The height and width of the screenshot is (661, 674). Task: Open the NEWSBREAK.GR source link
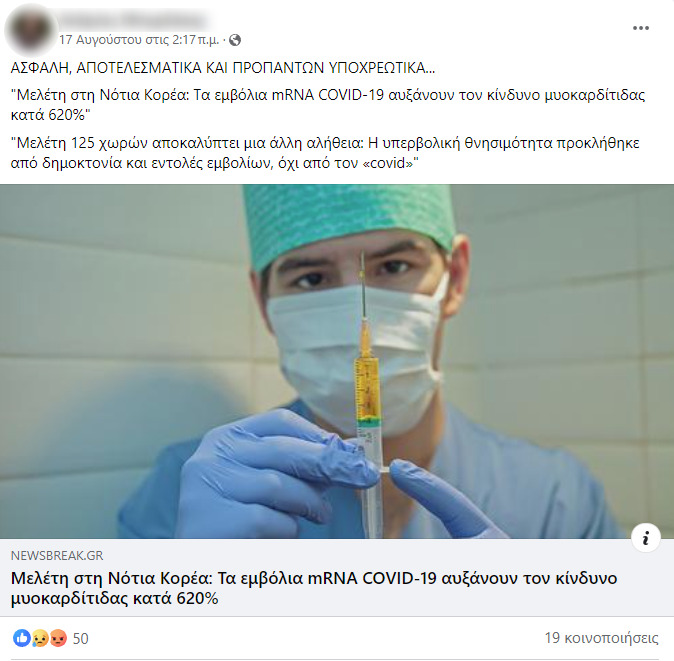point(57,556)
